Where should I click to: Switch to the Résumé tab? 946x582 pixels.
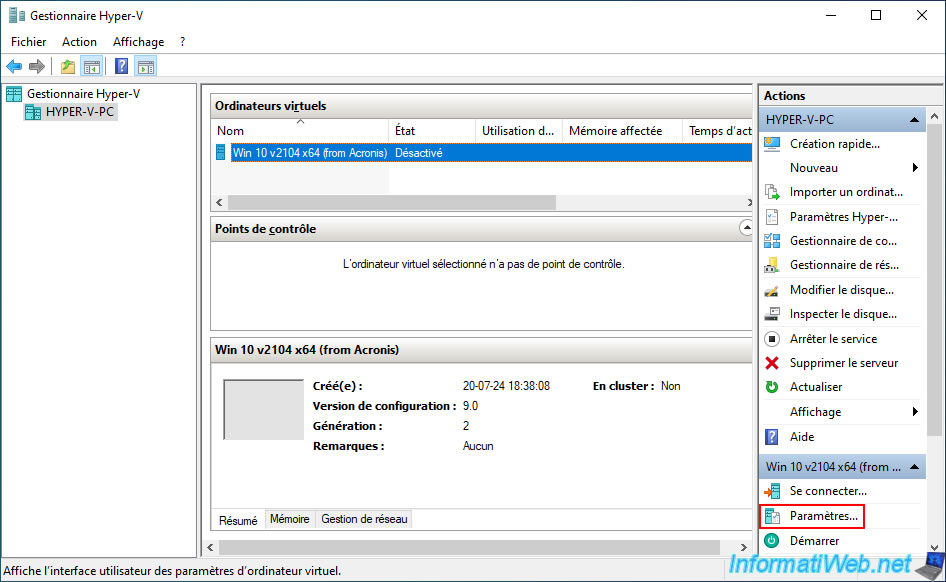238,520
